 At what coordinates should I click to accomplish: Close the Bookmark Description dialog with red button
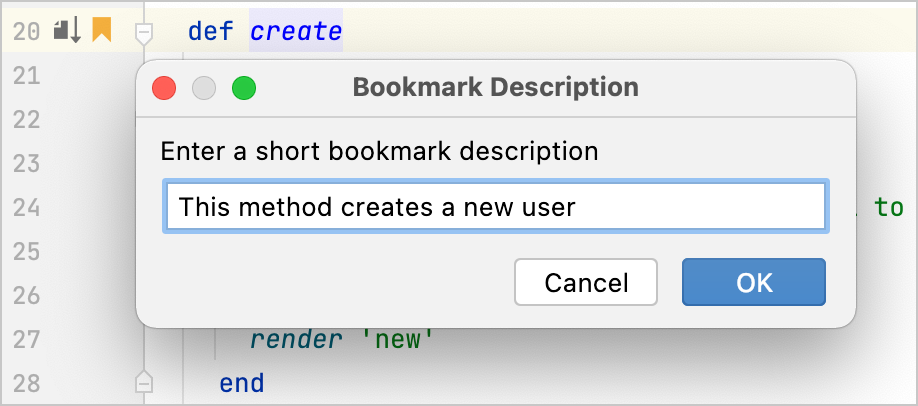coord(165,88)
